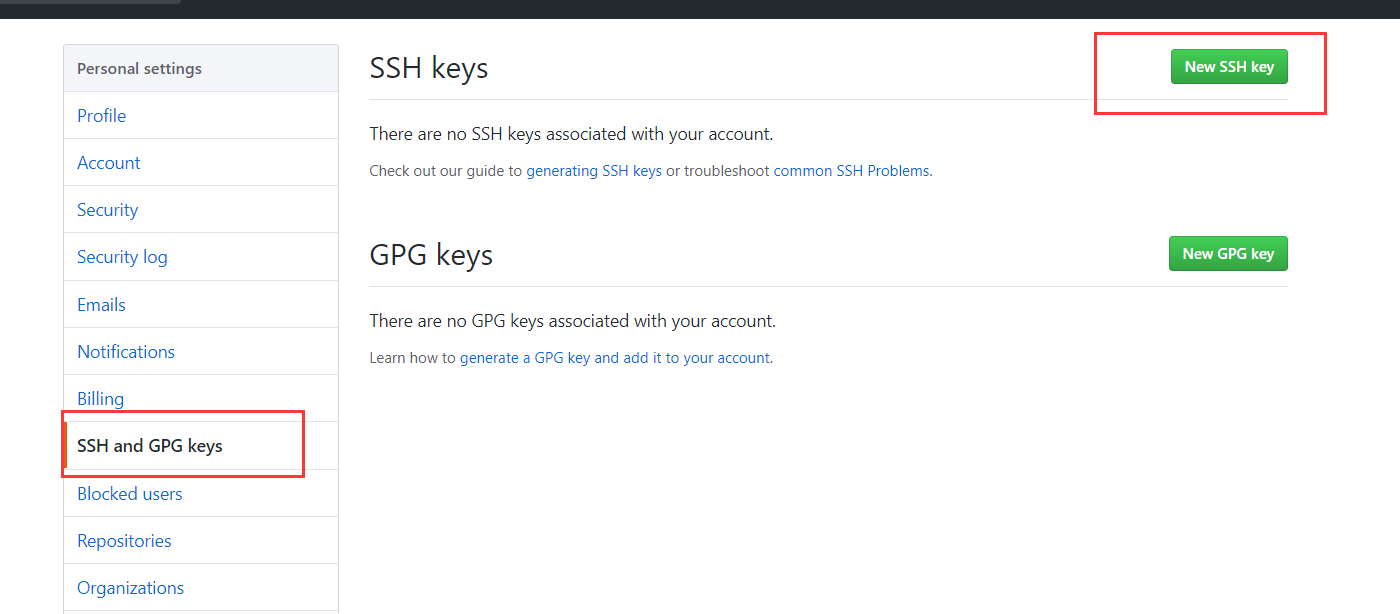Open the Profile settings page
Screen dimensions: 1400x614
pos(102,116)
